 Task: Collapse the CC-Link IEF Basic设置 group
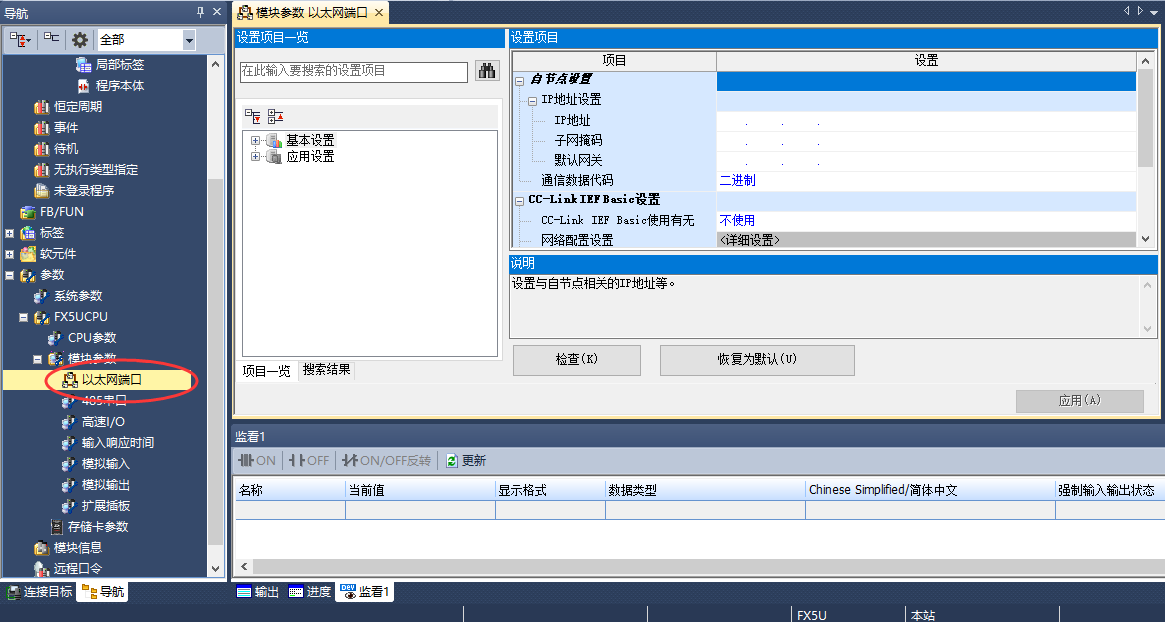tap(519, 200)
